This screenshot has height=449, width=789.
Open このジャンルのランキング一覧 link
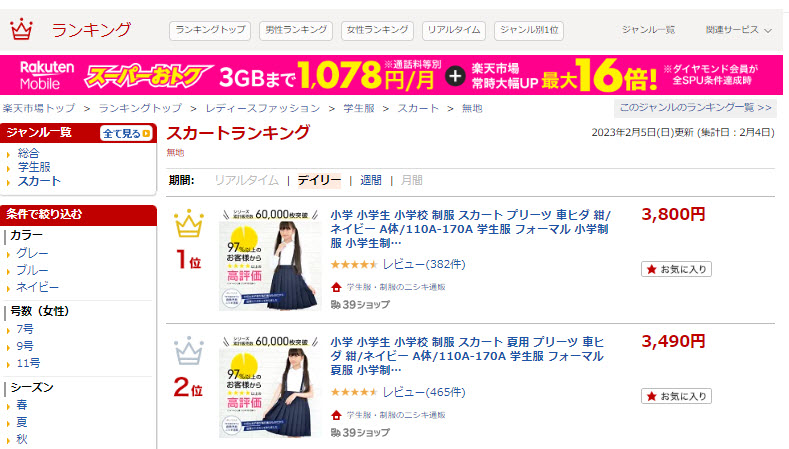(695, 108)
